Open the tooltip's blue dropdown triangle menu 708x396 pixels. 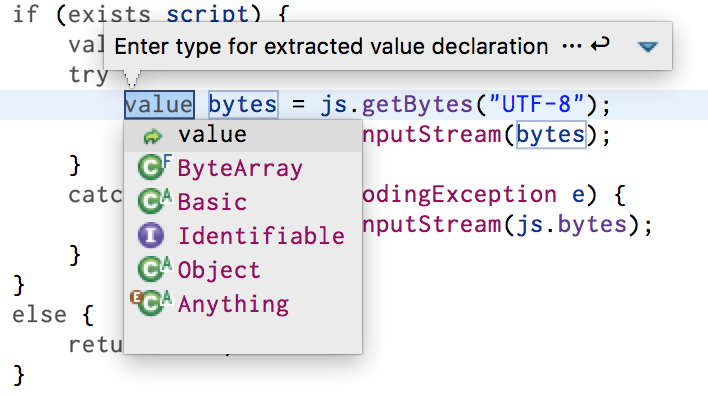pyautogui.click(x=647, y=47)
